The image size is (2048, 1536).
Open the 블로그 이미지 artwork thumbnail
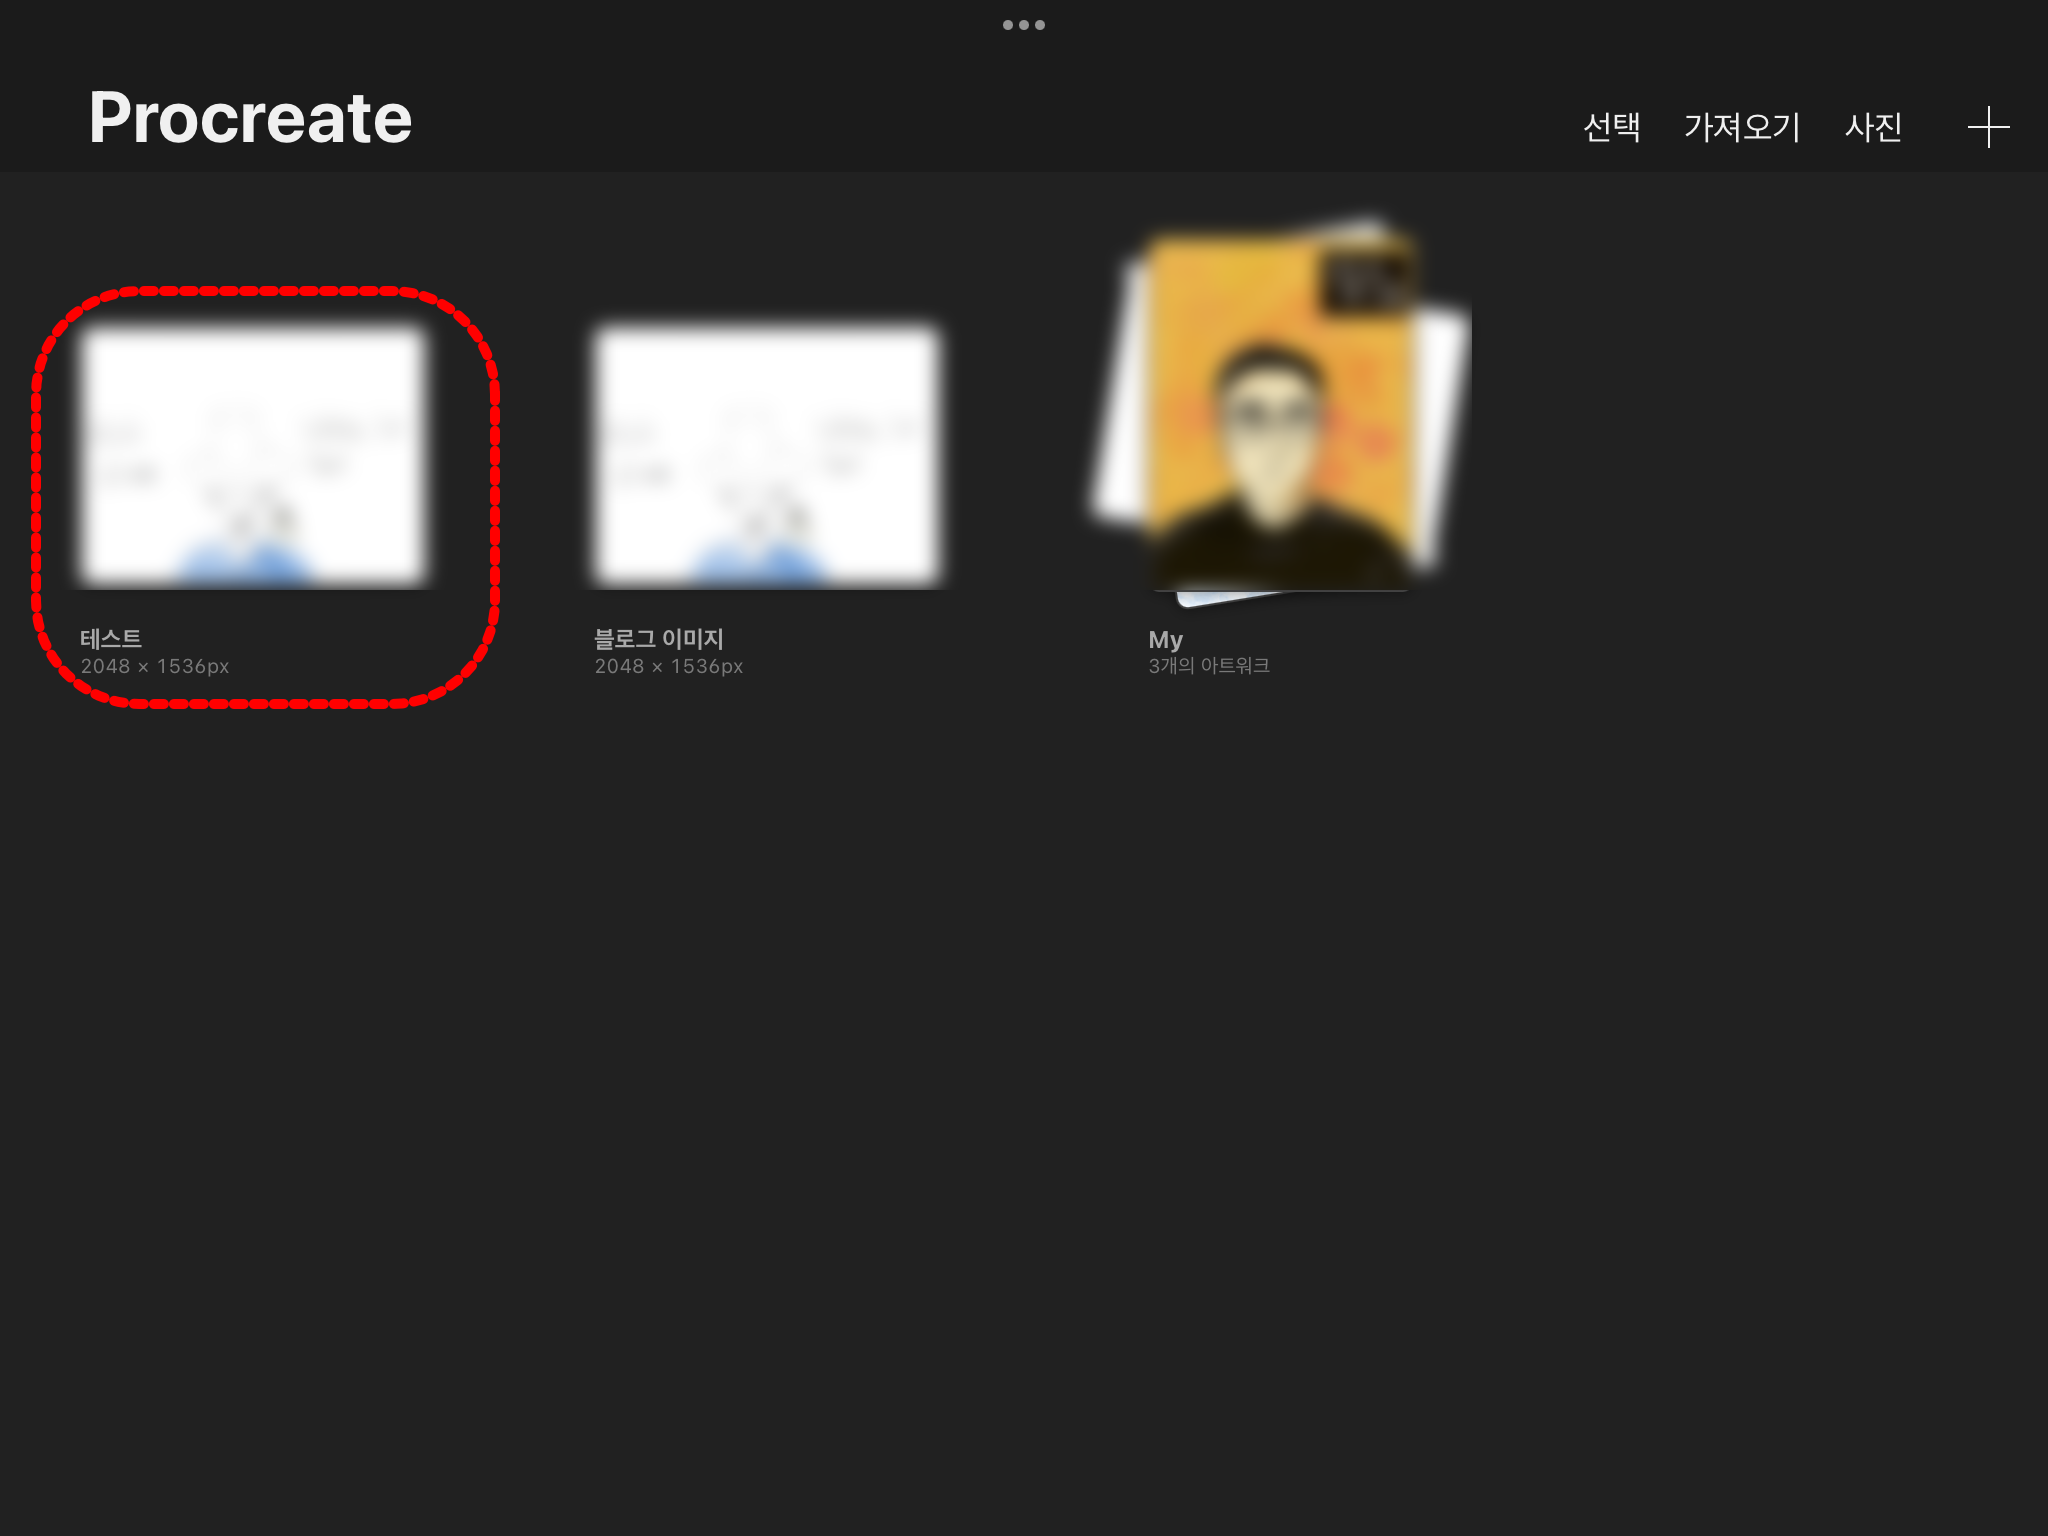click(767, 455)
